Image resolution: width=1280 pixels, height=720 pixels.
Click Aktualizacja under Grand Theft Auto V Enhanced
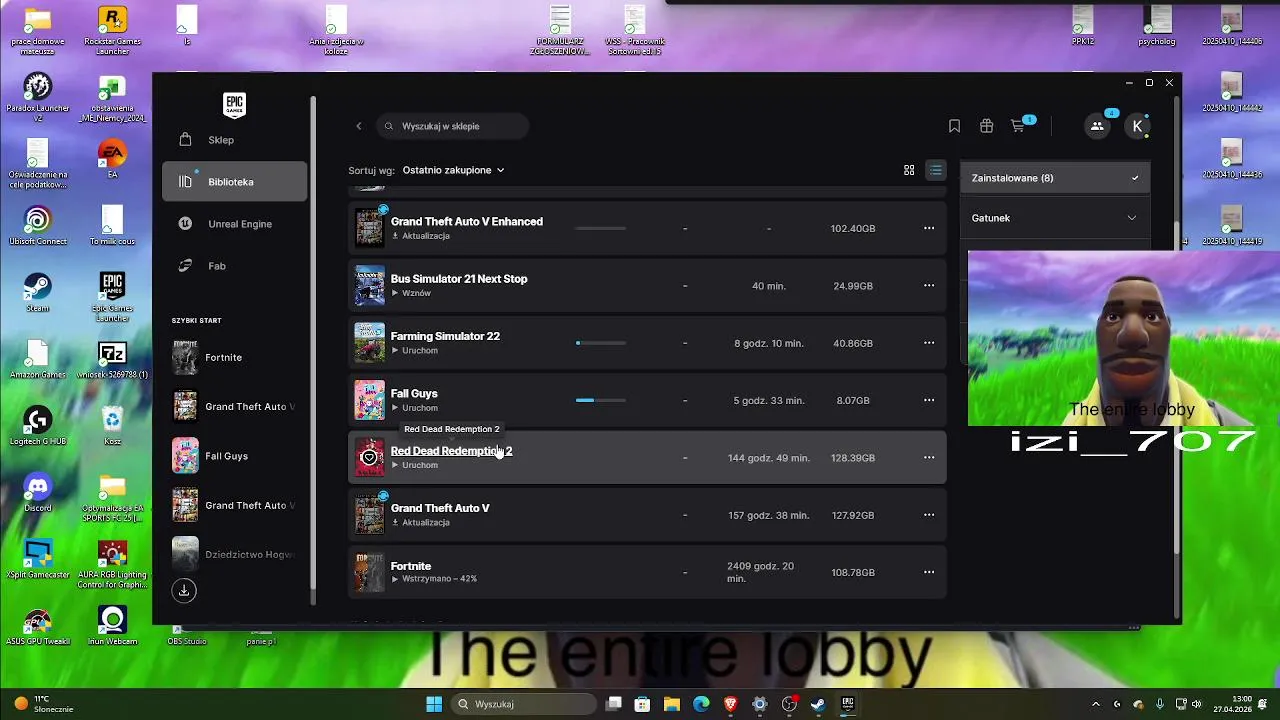coord(421,236)
